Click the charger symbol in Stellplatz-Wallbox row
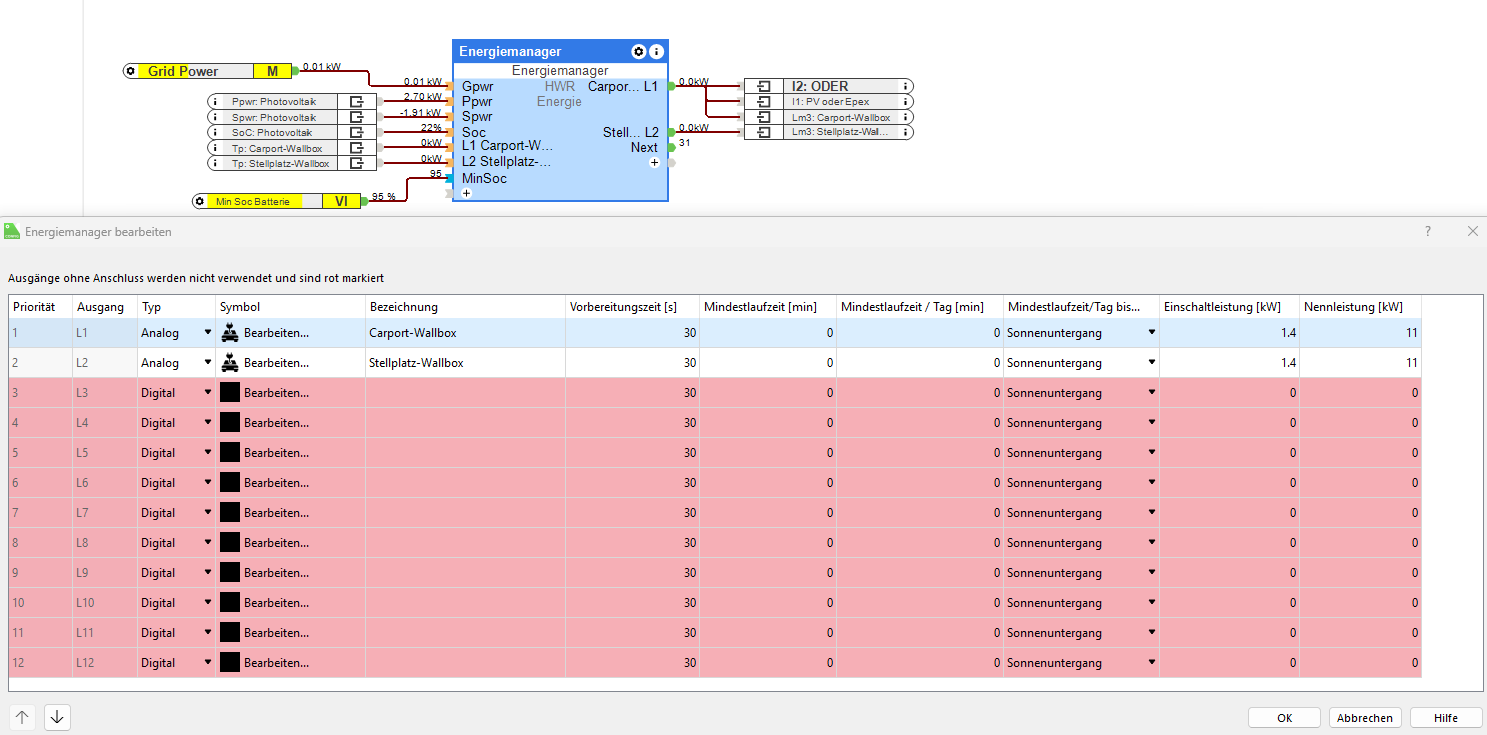 point(230,363)
